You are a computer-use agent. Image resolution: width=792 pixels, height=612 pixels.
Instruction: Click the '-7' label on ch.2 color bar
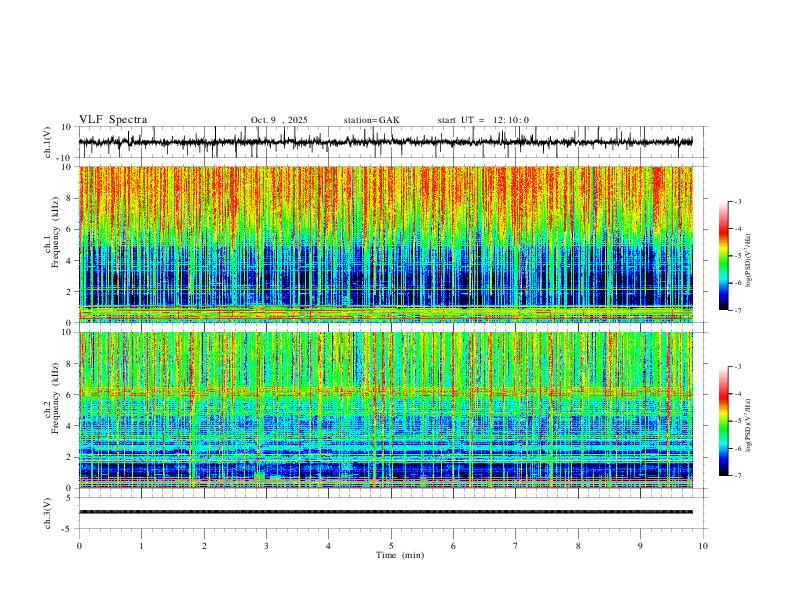coord(738,475)
